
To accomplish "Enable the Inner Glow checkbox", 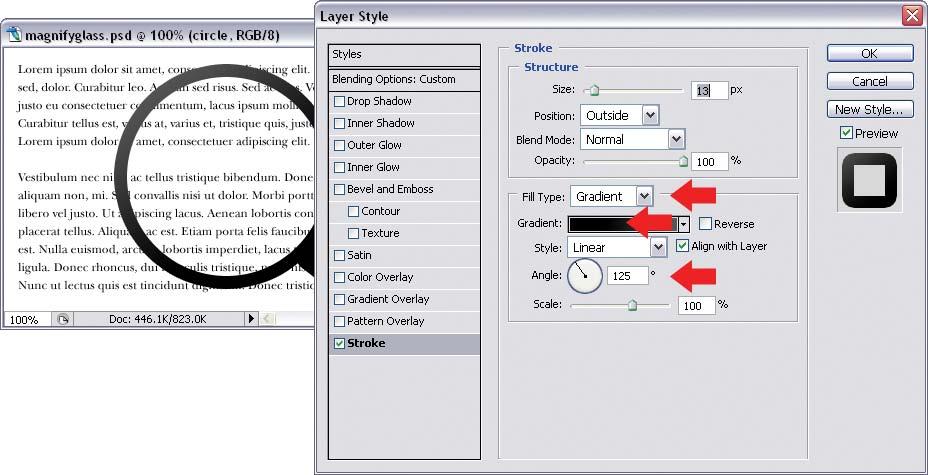I will tap(339, 167).
